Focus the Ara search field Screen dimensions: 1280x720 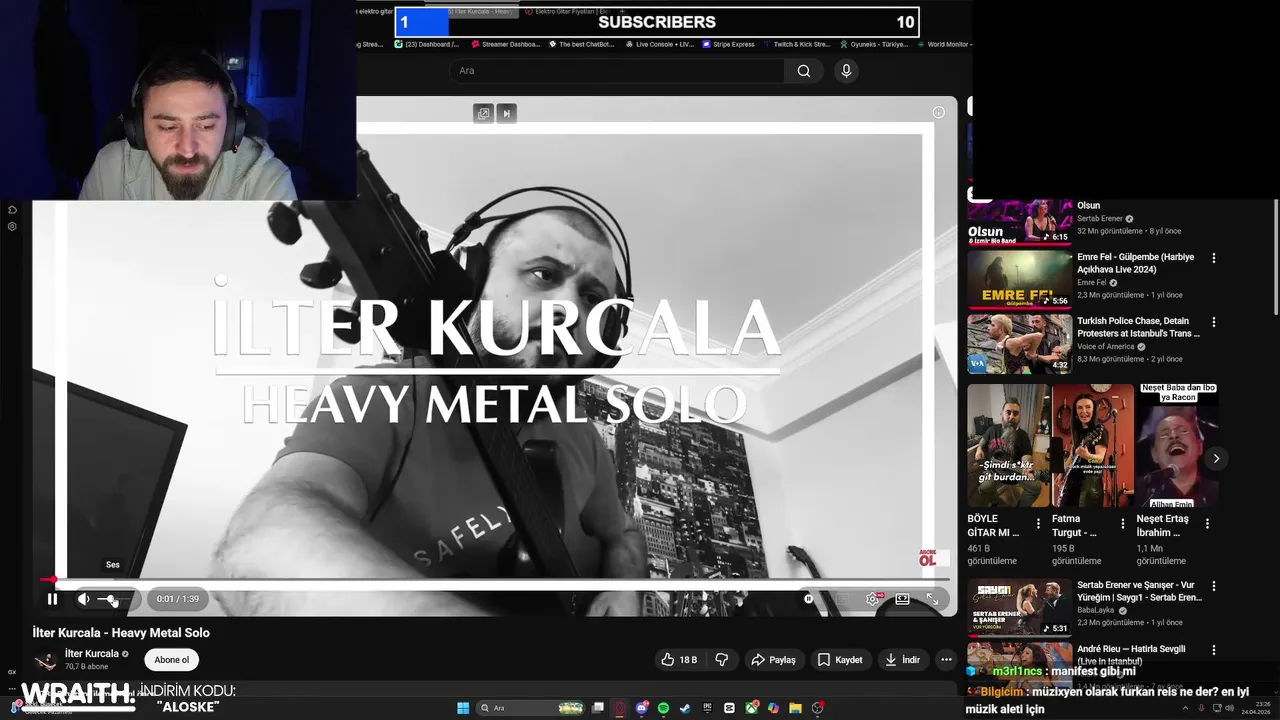617,71
